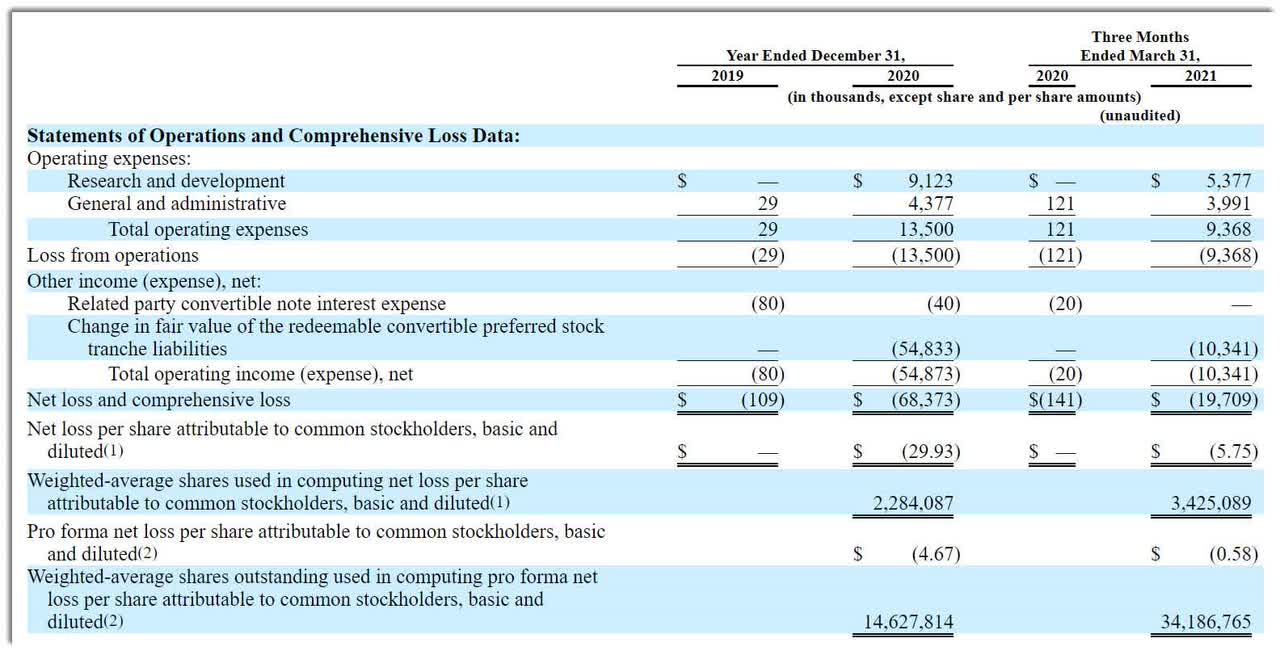
Task: Click the unaudited label under March columns
Action: point(1143,115)
